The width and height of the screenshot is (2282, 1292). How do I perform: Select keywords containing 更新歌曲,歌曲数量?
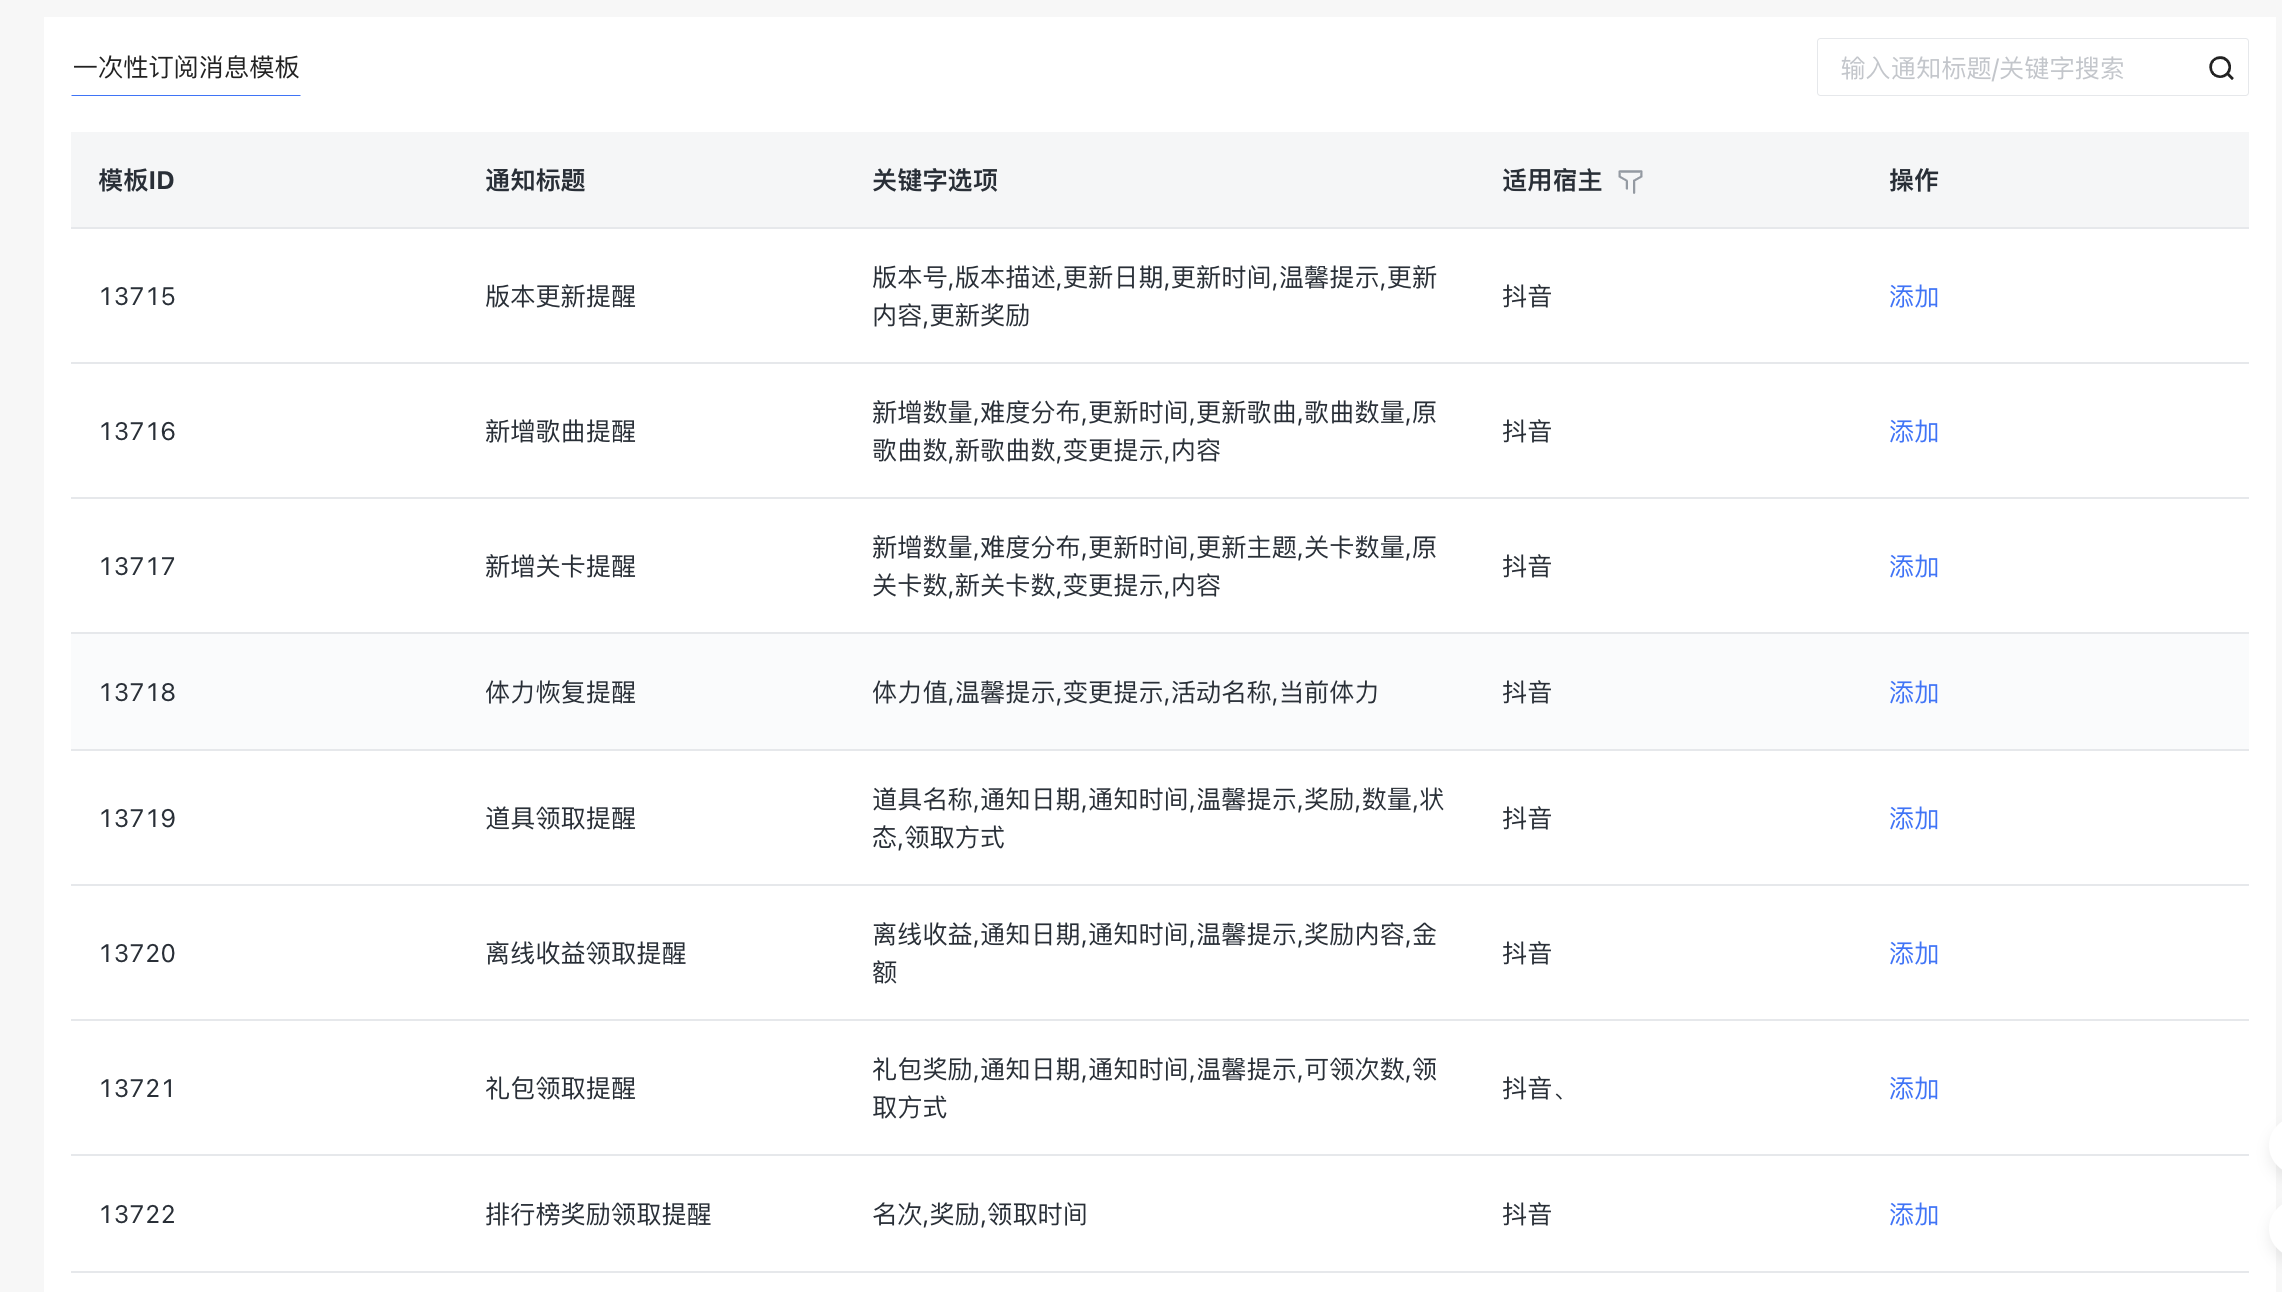point(1154,431)
